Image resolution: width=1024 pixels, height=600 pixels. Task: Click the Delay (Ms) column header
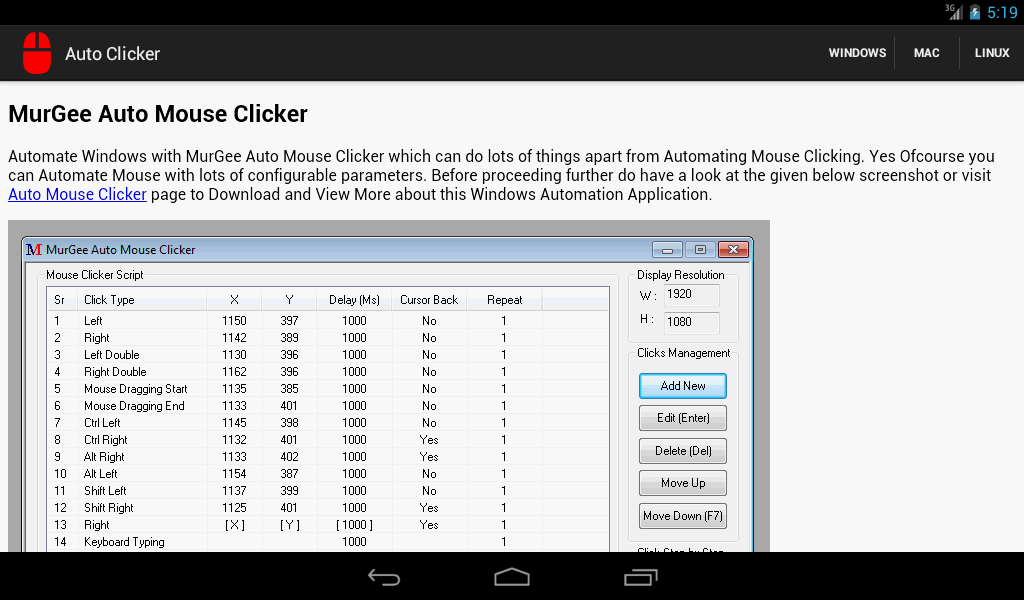pos(354,300)
